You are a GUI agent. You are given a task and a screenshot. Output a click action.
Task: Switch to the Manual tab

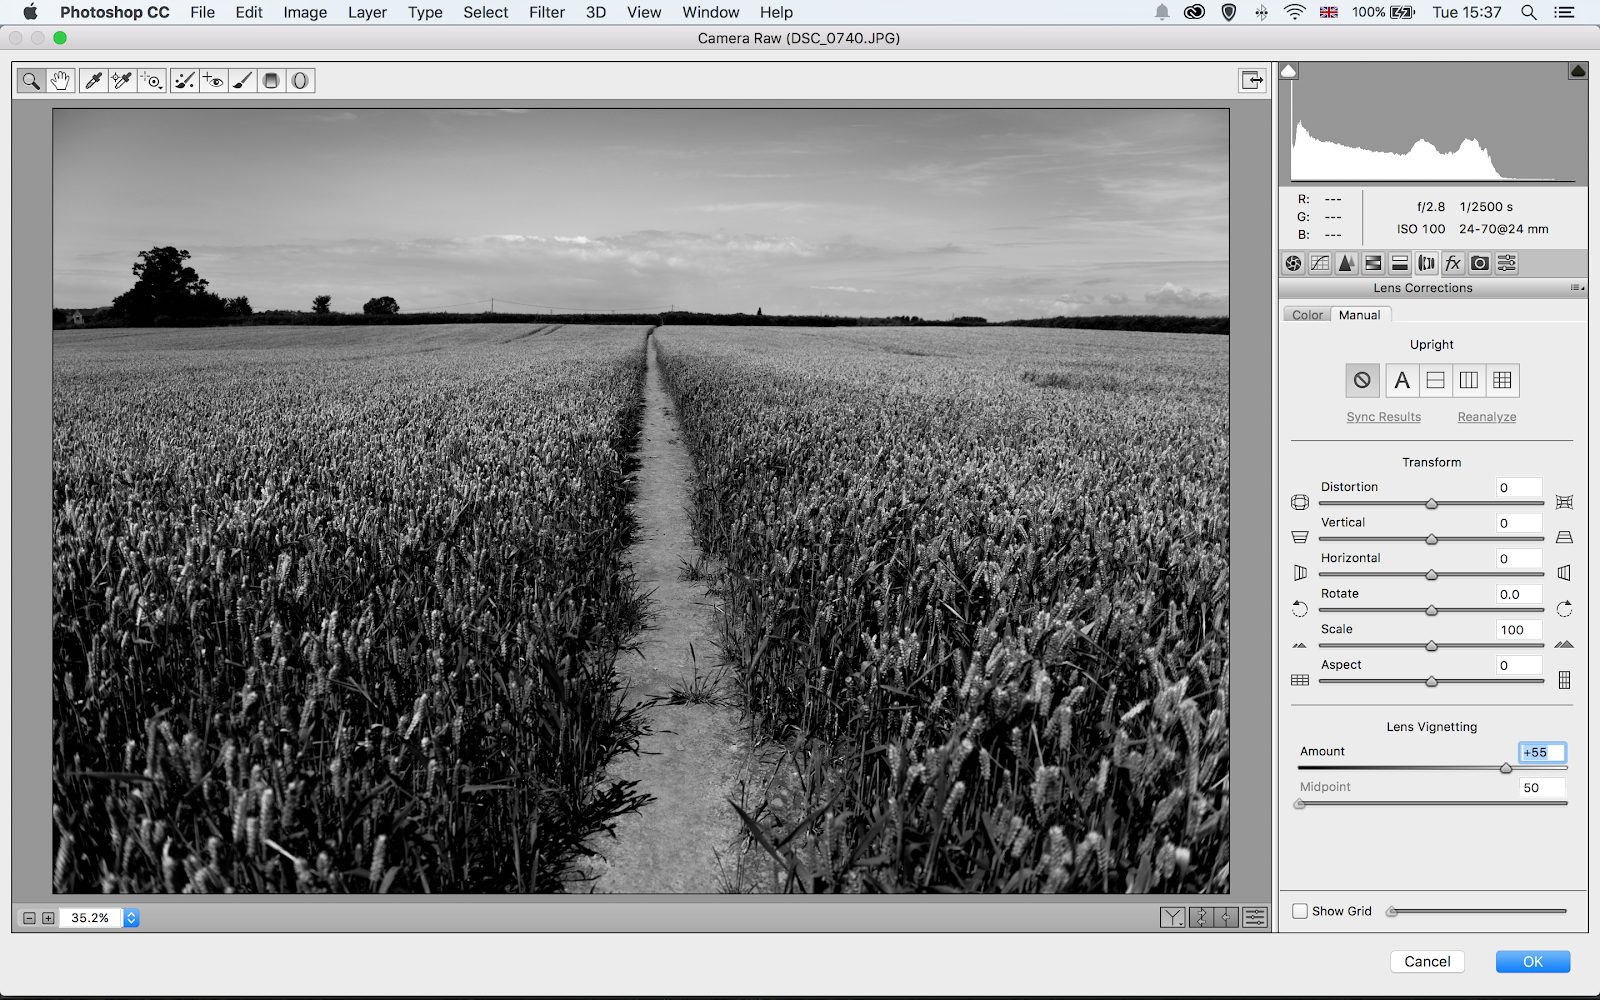1359,315
